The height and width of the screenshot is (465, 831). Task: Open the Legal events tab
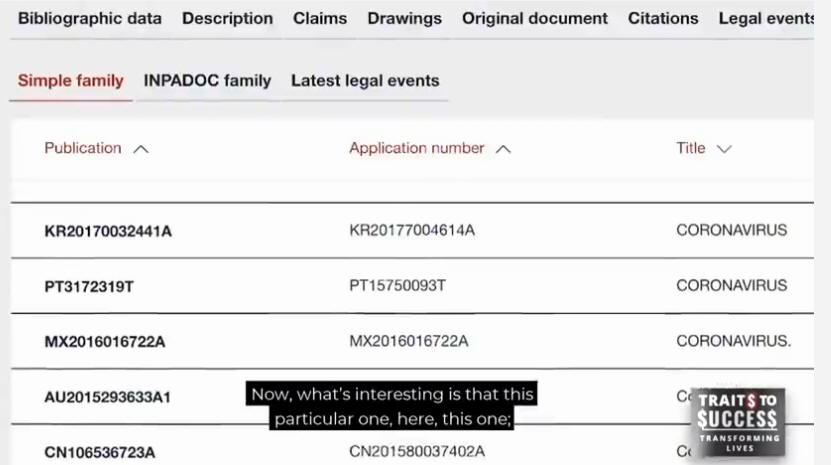[x=766, y=18]
